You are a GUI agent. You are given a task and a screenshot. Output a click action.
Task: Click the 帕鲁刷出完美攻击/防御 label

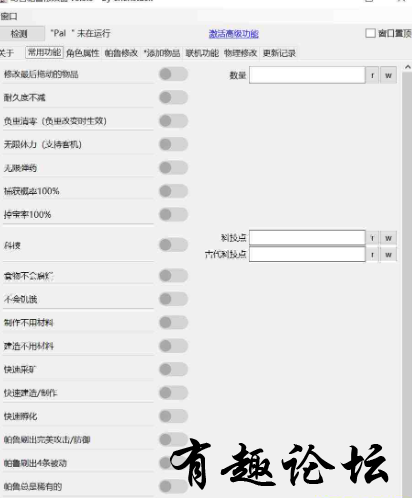click(47, 440)
